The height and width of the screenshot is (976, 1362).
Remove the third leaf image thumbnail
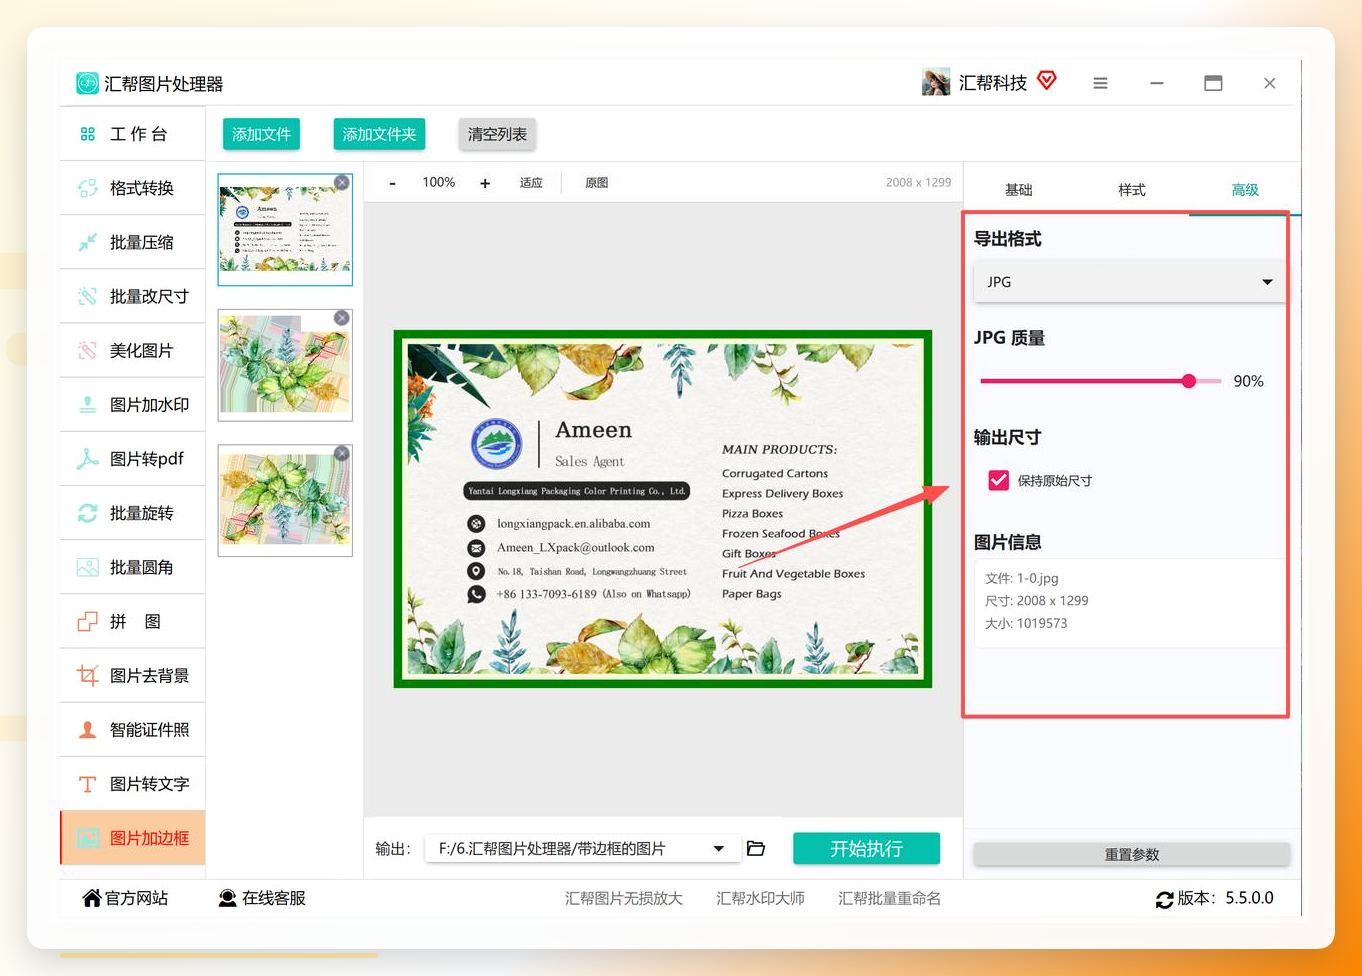click(x=342, y=453)
